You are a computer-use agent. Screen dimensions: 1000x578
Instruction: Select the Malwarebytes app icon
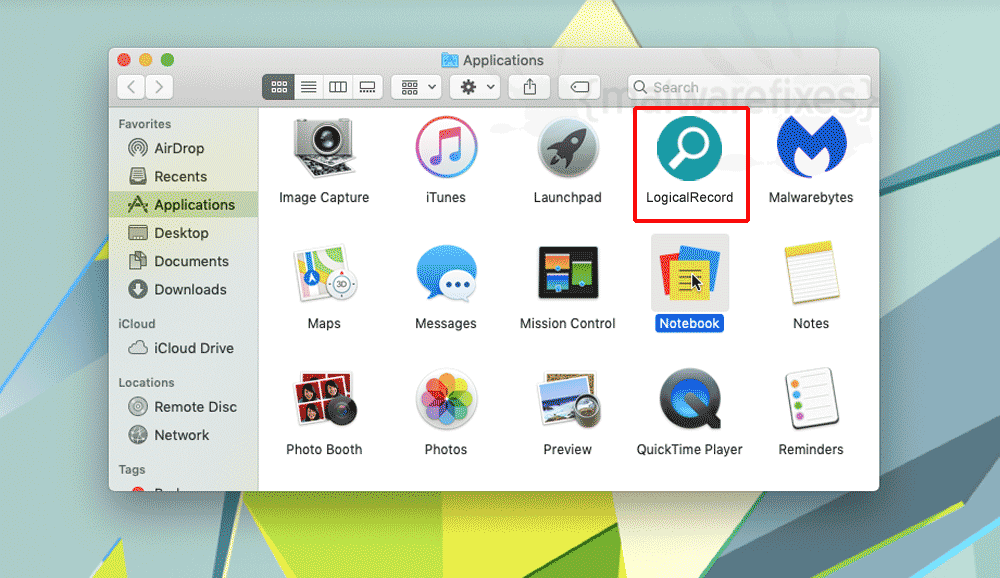coord(811,147)
